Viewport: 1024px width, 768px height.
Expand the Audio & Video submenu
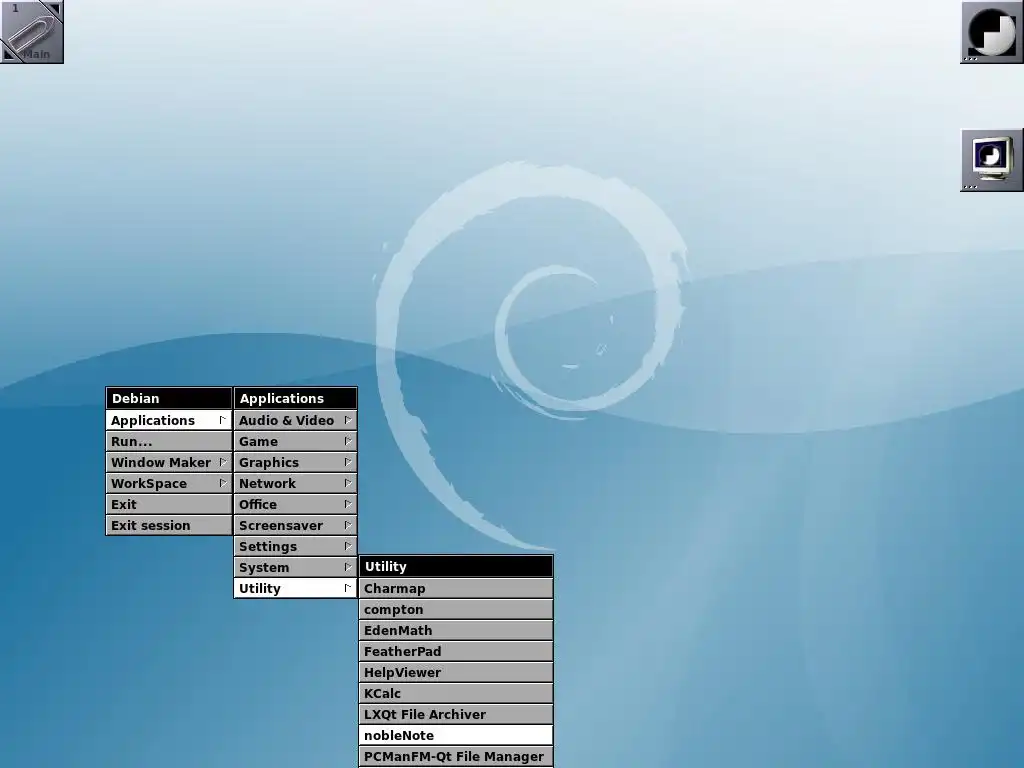pyautogui.click(x=295, y=420)
